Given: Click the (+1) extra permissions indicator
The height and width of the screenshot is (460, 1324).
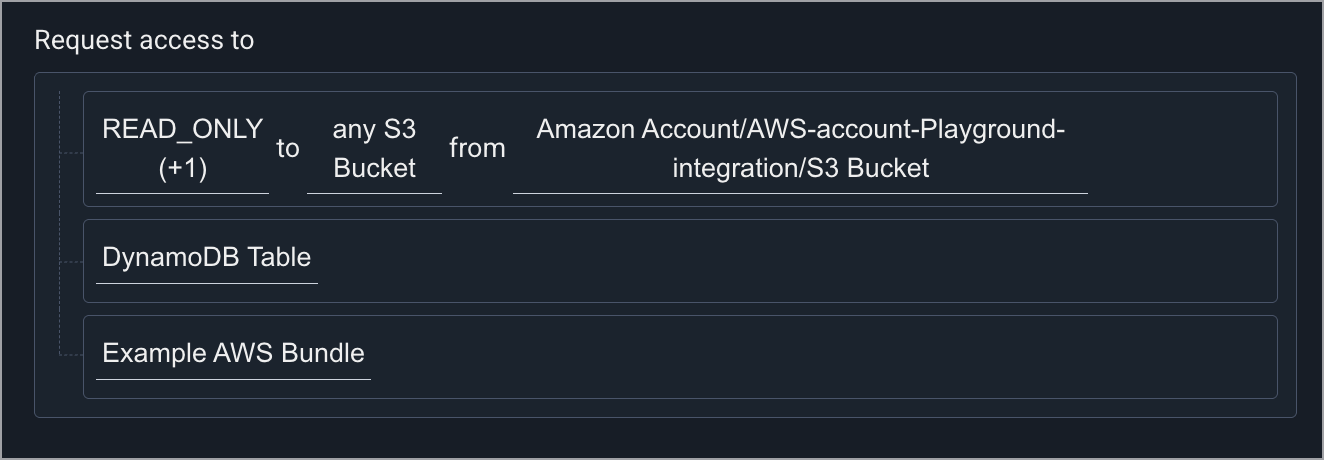Looking at the screenshot, I should (183, 168).
